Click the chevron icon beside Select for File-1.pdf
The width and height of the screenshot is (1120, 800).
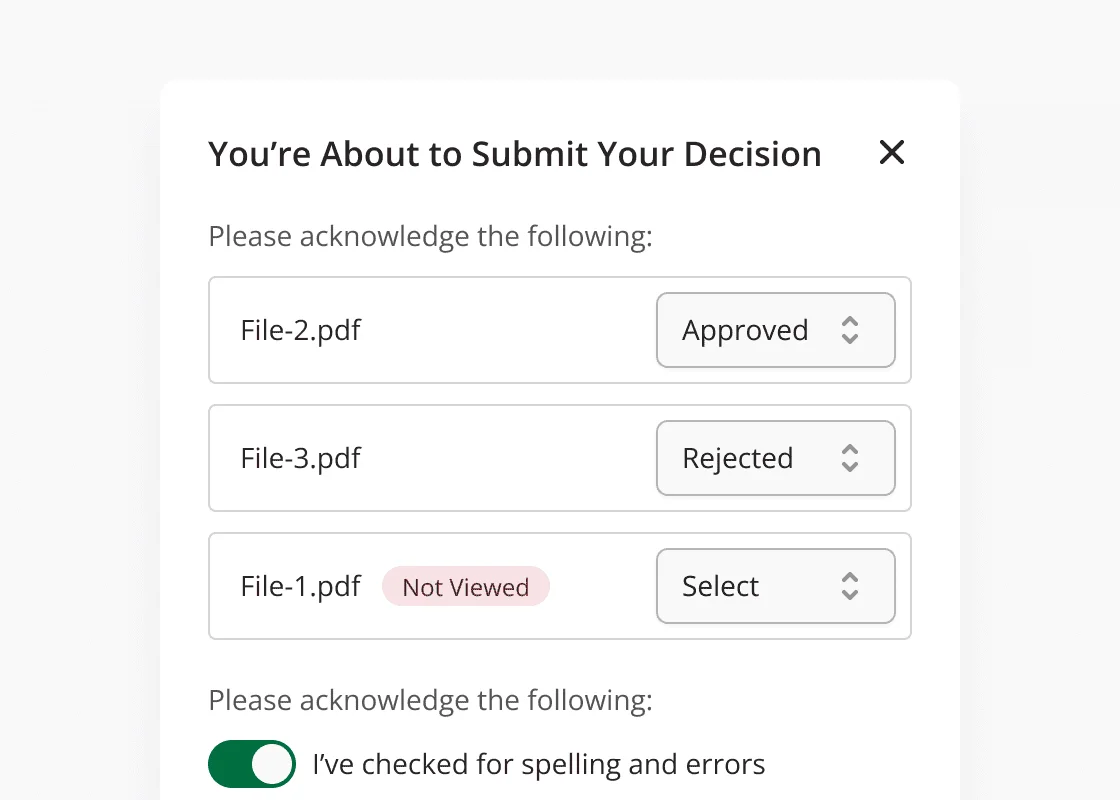coord(850,586)
